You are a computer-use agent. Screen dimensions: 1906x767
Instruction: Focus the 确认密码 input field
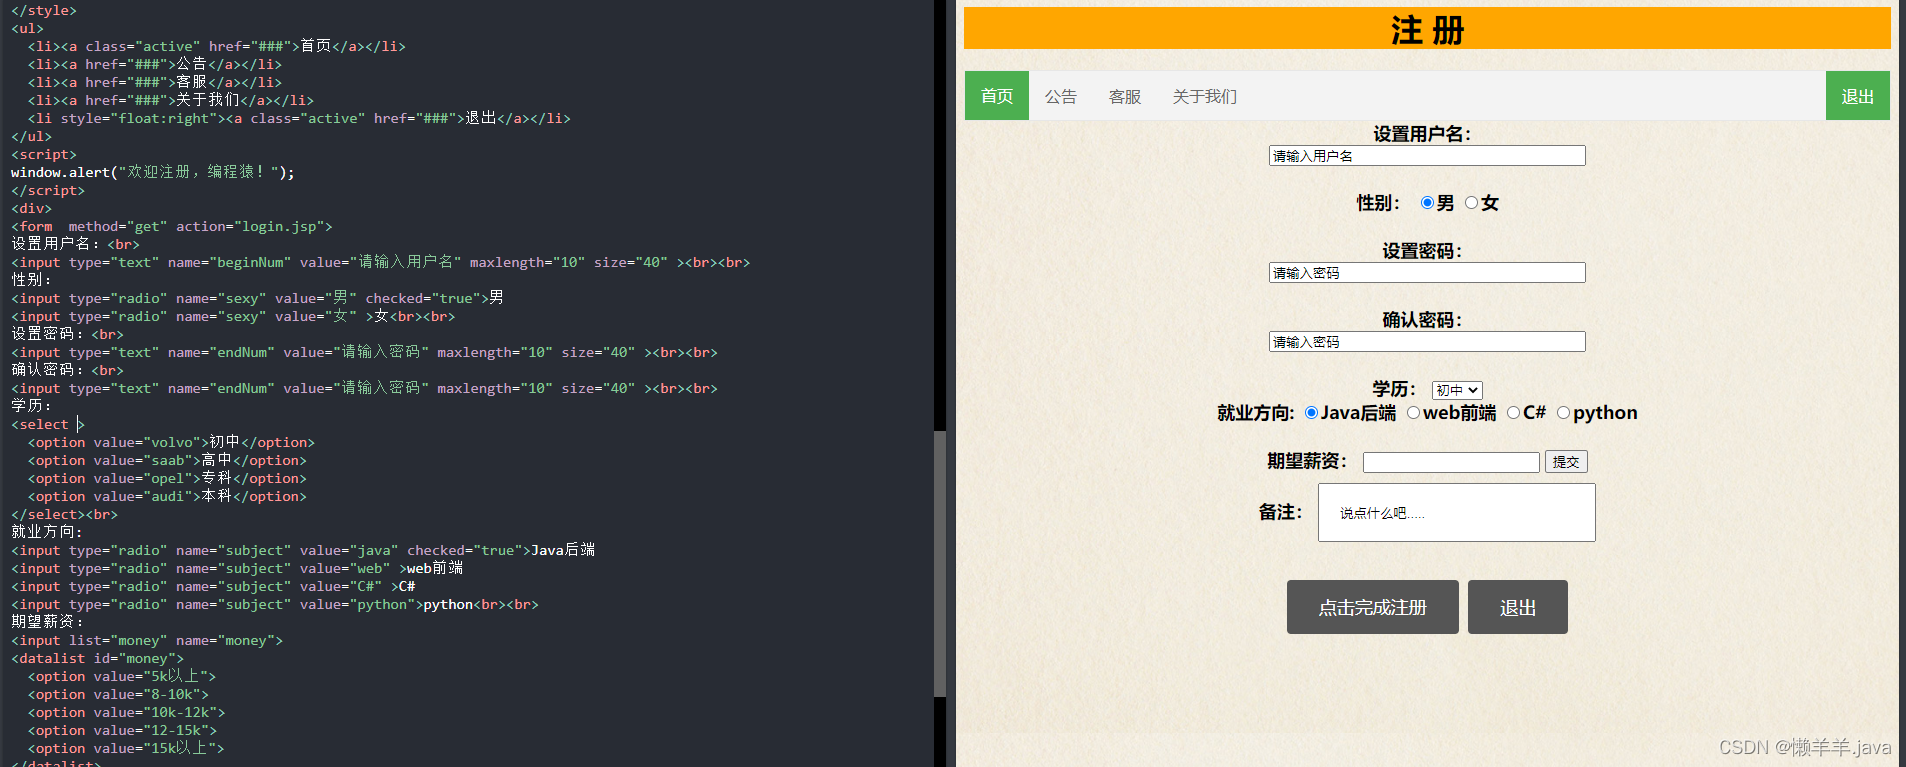[x=1427, y=342]
